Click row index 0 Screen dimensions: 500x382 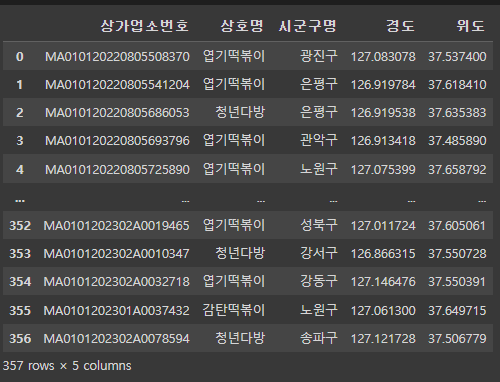tap(20, 56)
